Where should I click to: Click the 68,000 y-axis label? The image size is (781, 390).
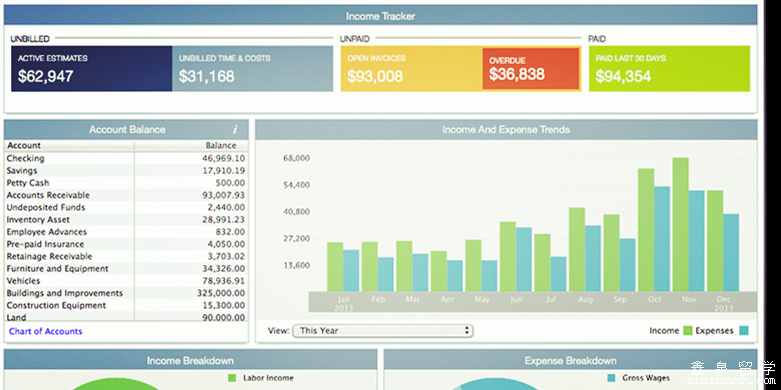[297, 158]
